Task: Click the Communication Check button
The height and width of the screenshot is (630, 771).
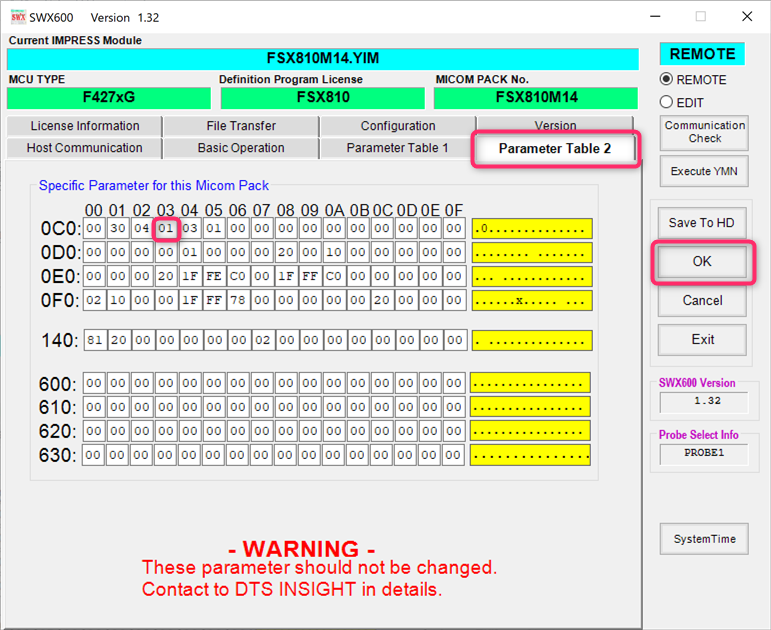Action: click(704, 132)
